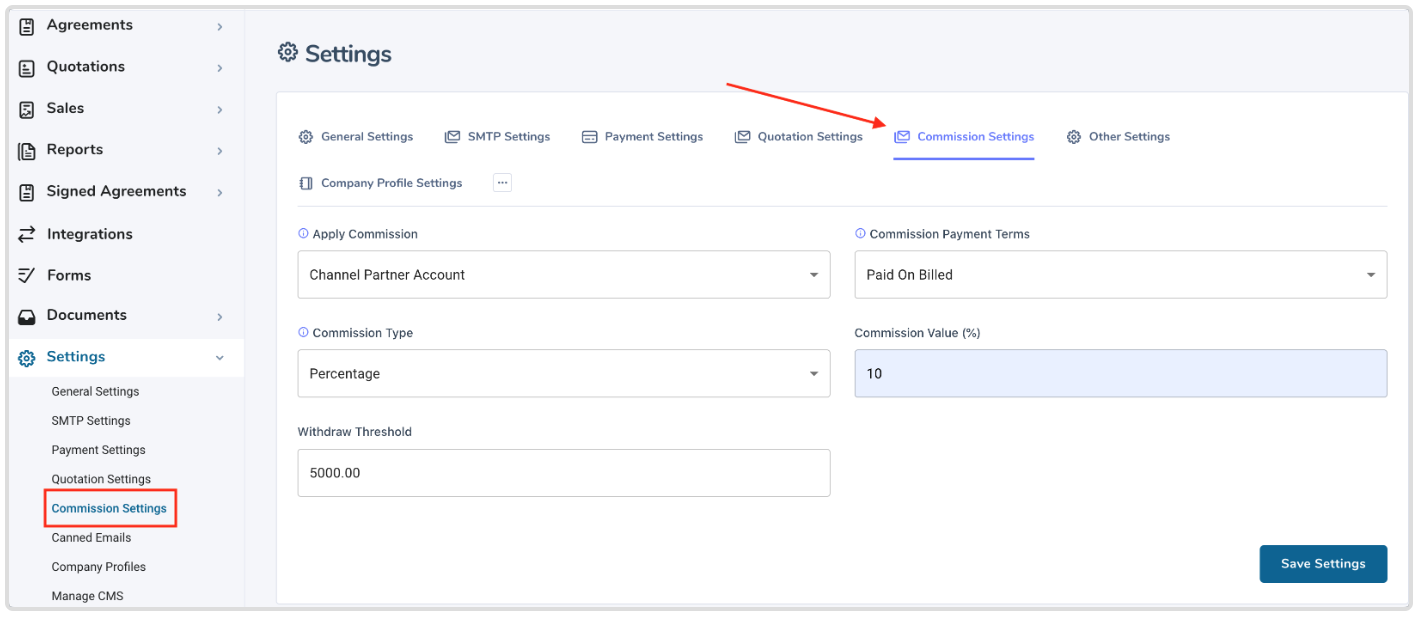This screenshot has height=619, width=1426.
Task: Open Manage CMS from the sidebar
Action: 87,595
